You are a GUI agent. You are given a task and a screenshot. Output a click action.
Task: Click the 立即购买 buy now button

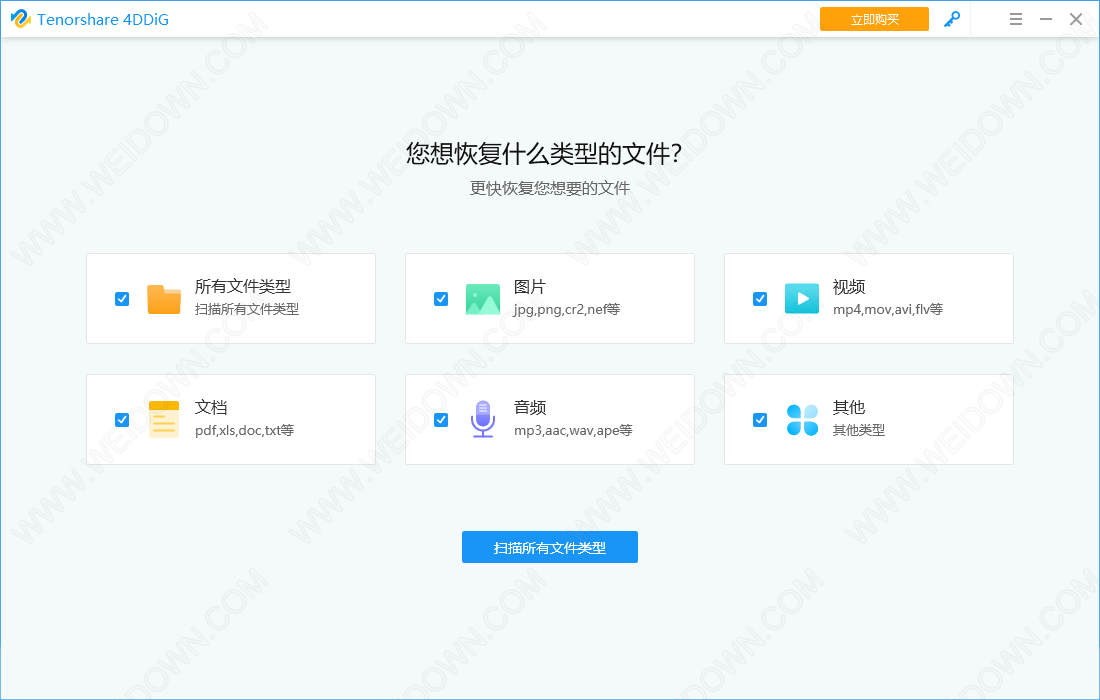[874, 19]
